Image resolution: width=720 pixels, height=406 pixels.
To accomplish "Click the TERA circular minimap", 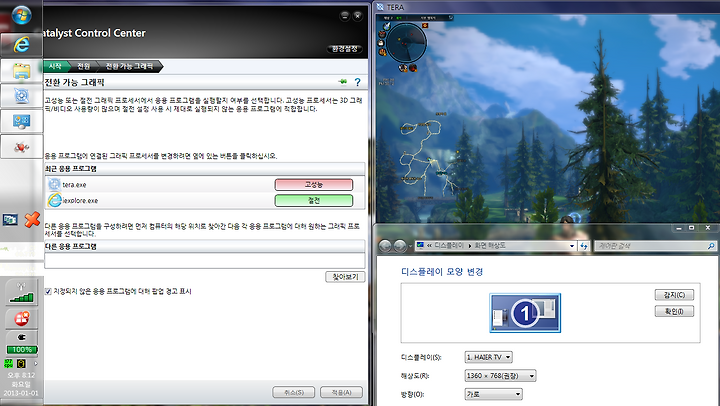I will pyautogui.click(x=406, y=43).
